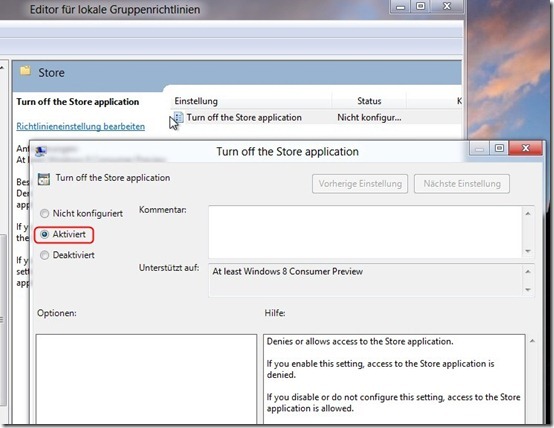The image size is (554, 428).
Task: Minimize the Gruppenrichtlinien editor window
Action: pos(400,7)
